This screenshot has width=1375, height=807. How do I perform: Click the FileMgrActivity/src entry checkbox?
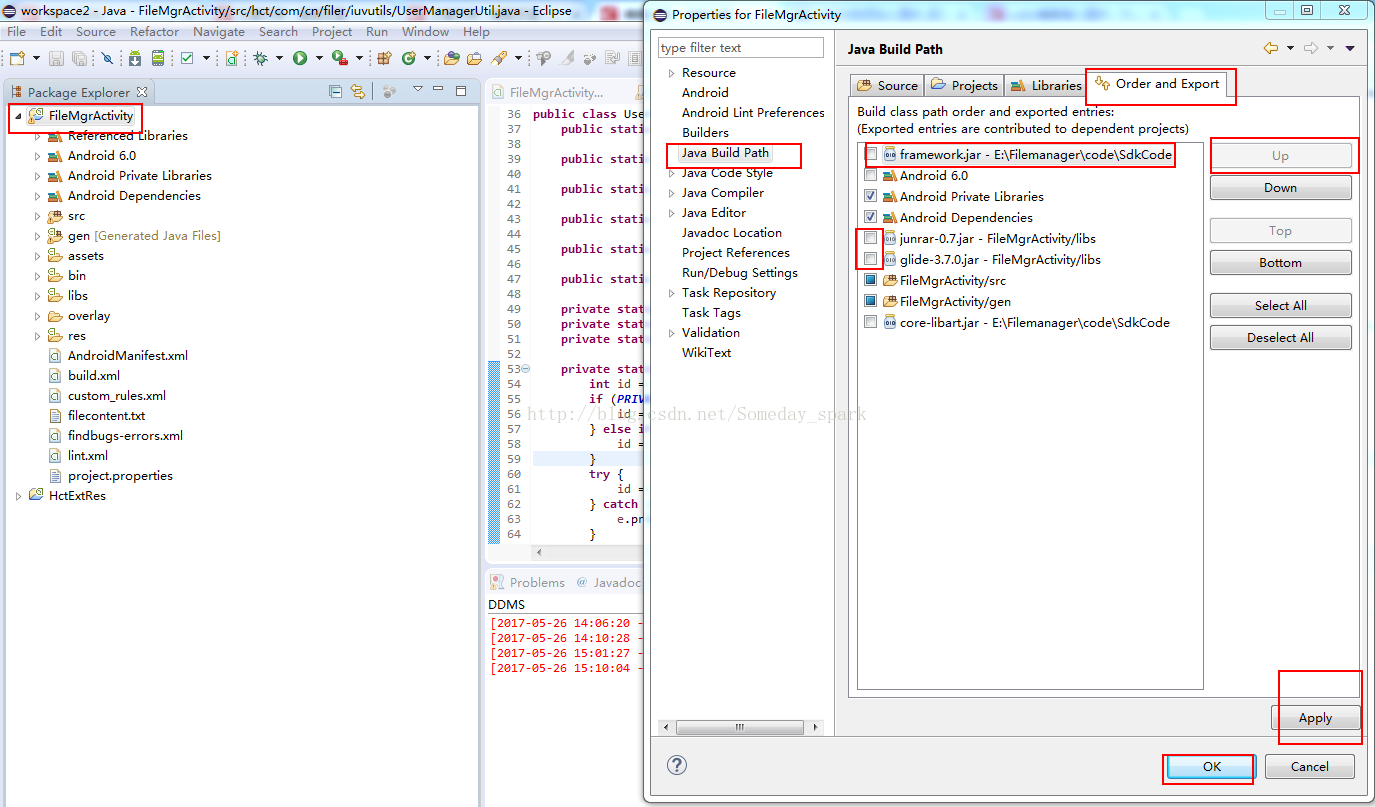pos(871,281)
